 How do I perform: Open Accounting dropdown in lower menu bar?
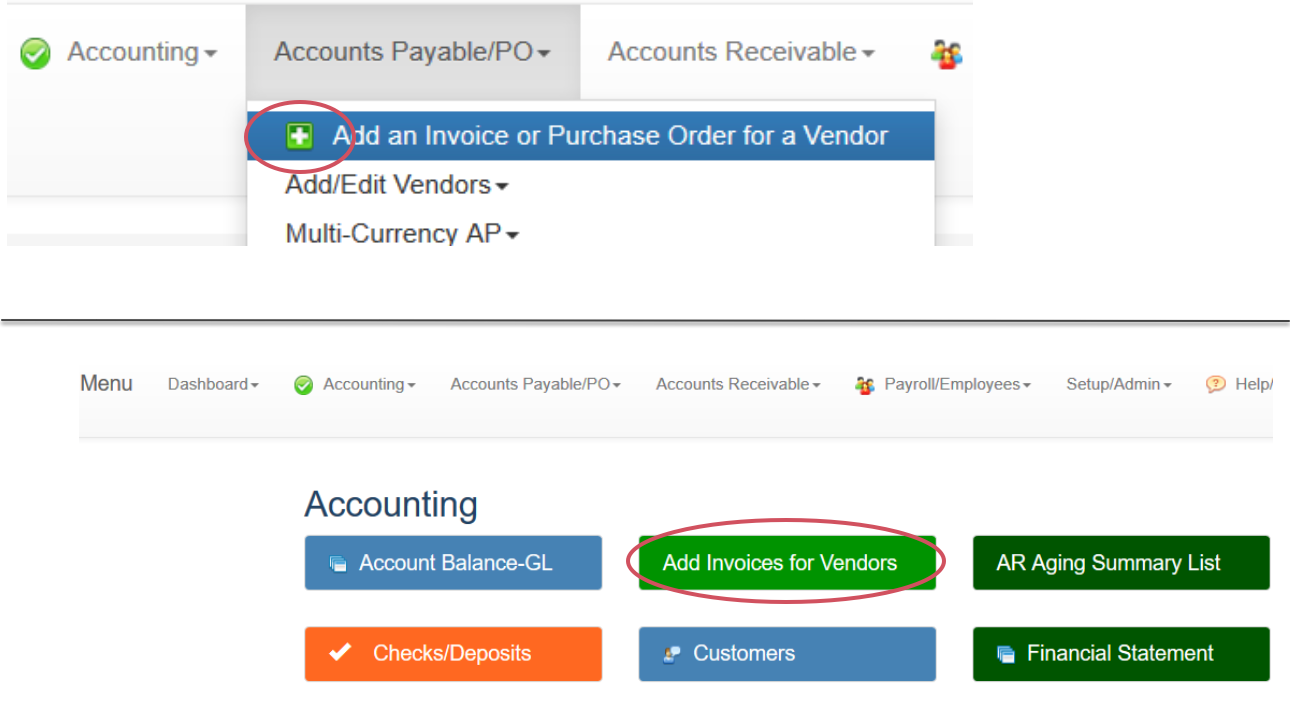pos(369,384)
